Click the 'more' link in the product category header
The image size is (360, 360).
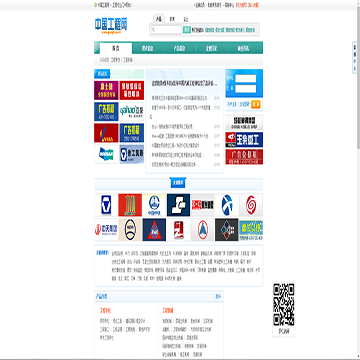tap(218, 296)
